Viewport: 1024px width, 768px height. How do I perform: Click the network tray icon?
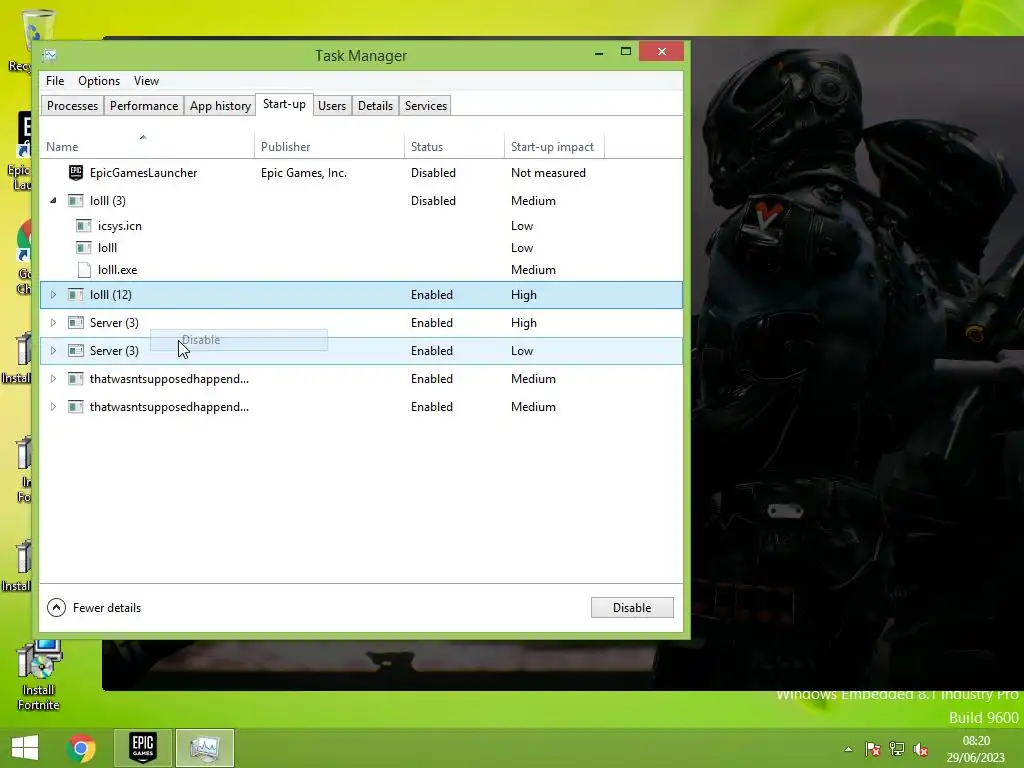coord(897,749)
